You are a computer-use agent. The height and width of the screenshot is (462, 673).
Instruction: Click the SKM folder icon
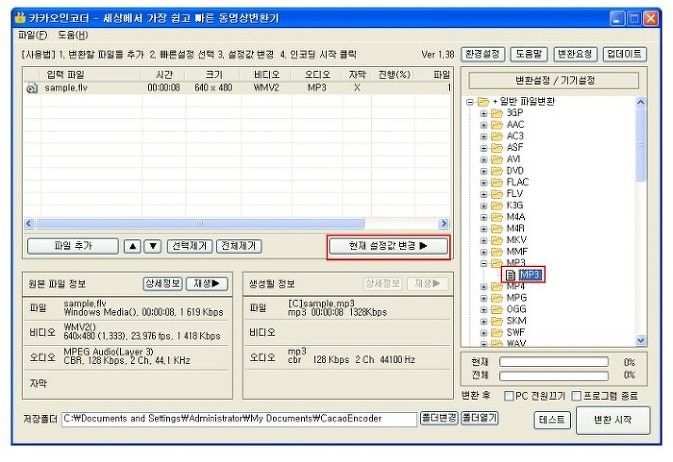(497, 321)
